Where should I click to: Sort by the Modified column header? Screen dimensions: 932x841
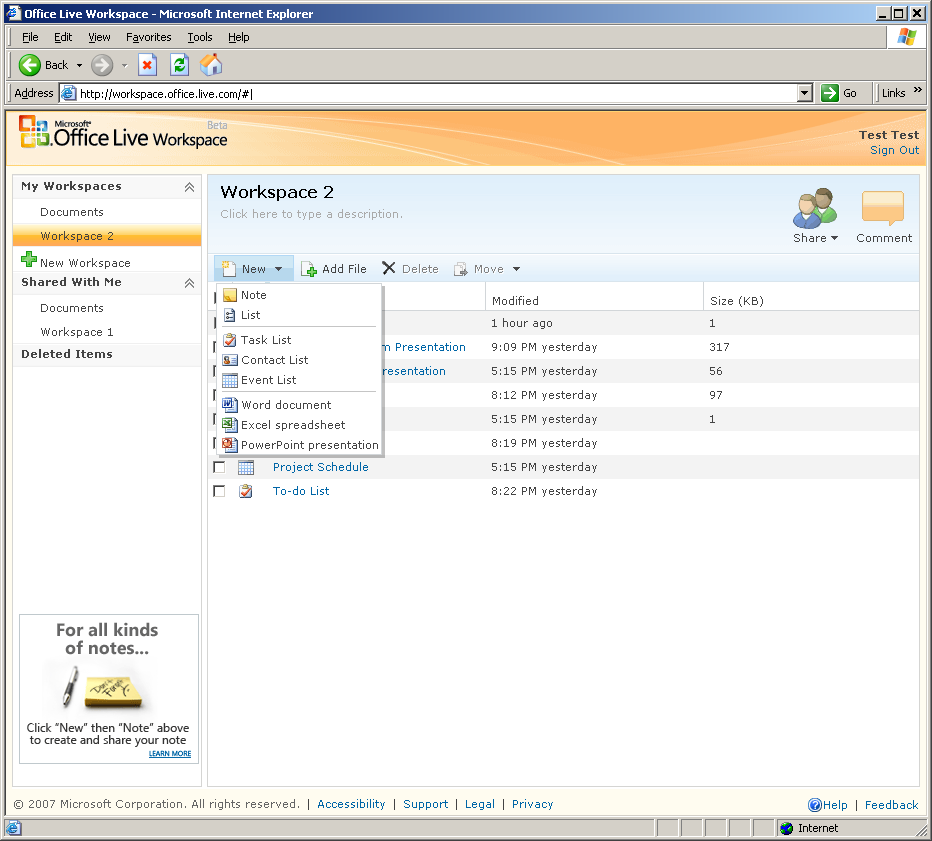pyautogui.click(x=515, y=301)
